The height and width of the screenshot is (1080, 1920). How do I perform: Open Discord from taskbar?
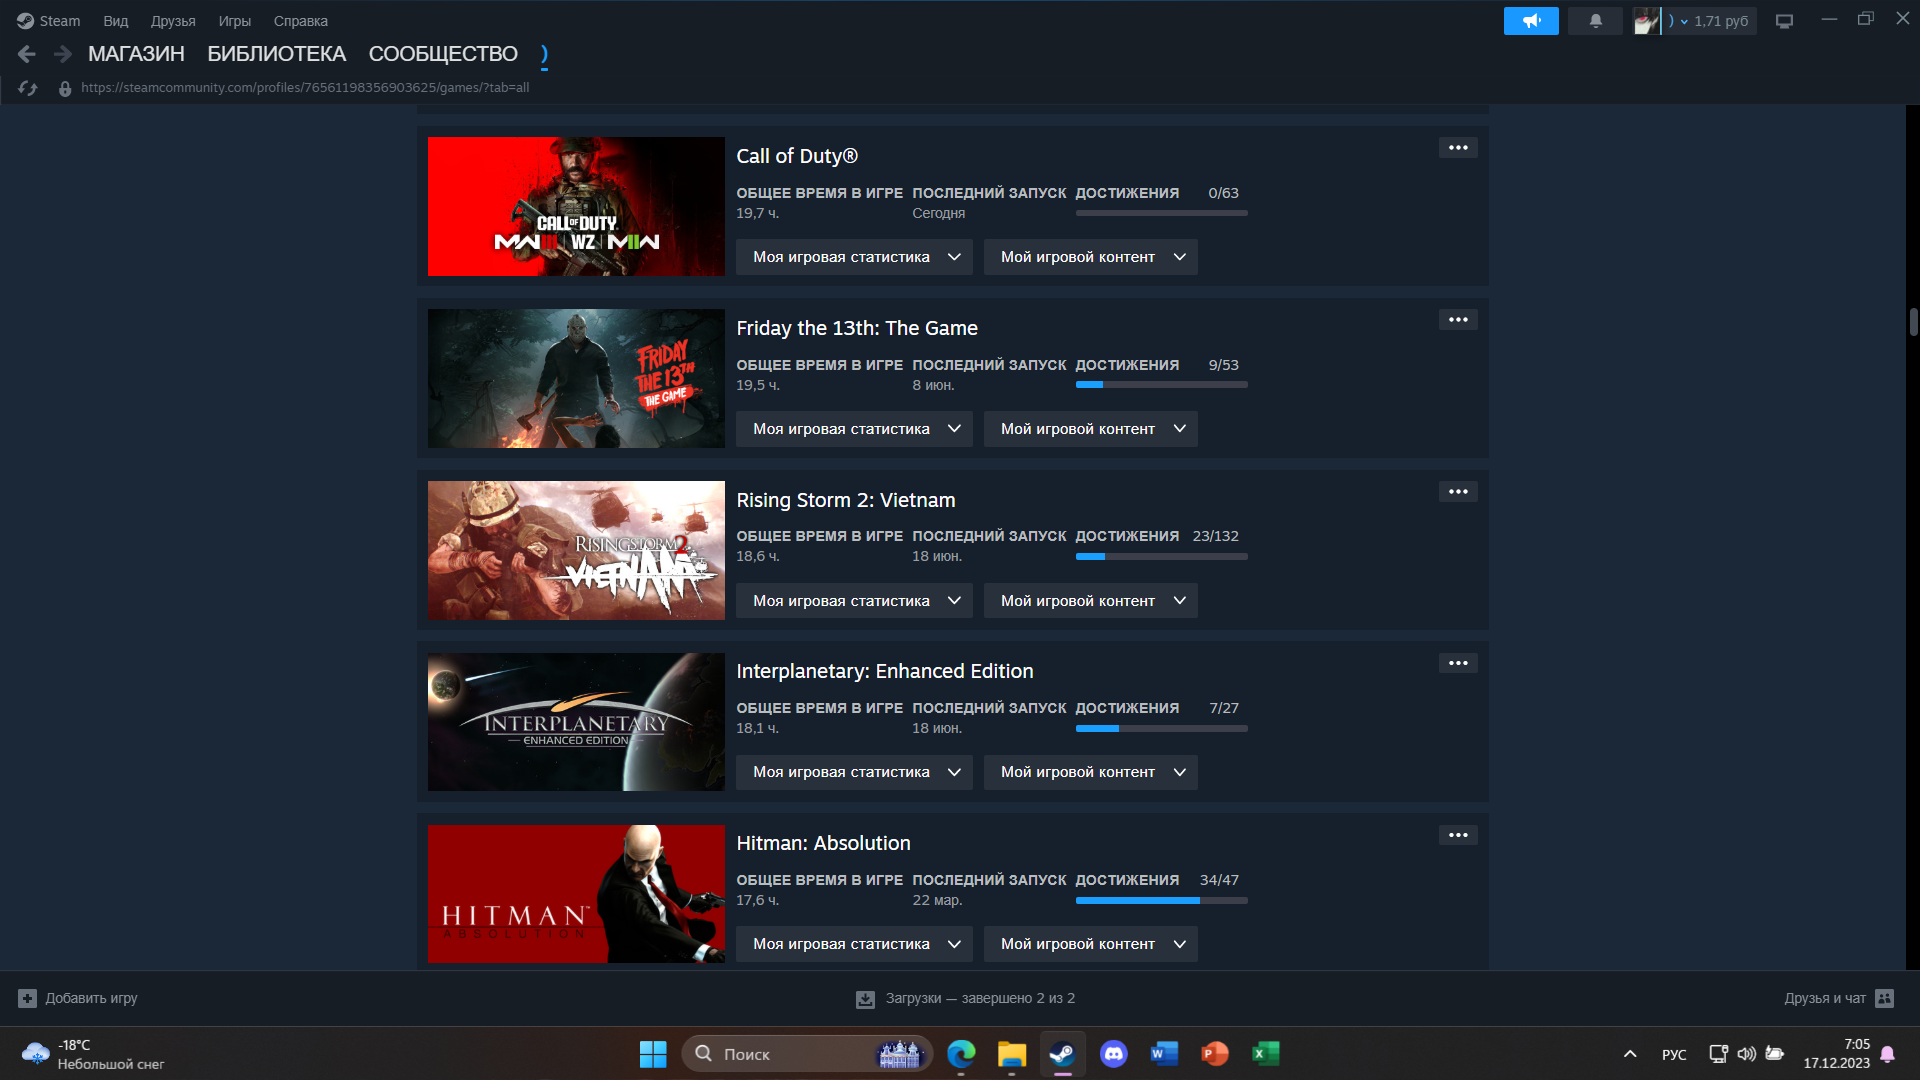coord(1113,1054)
